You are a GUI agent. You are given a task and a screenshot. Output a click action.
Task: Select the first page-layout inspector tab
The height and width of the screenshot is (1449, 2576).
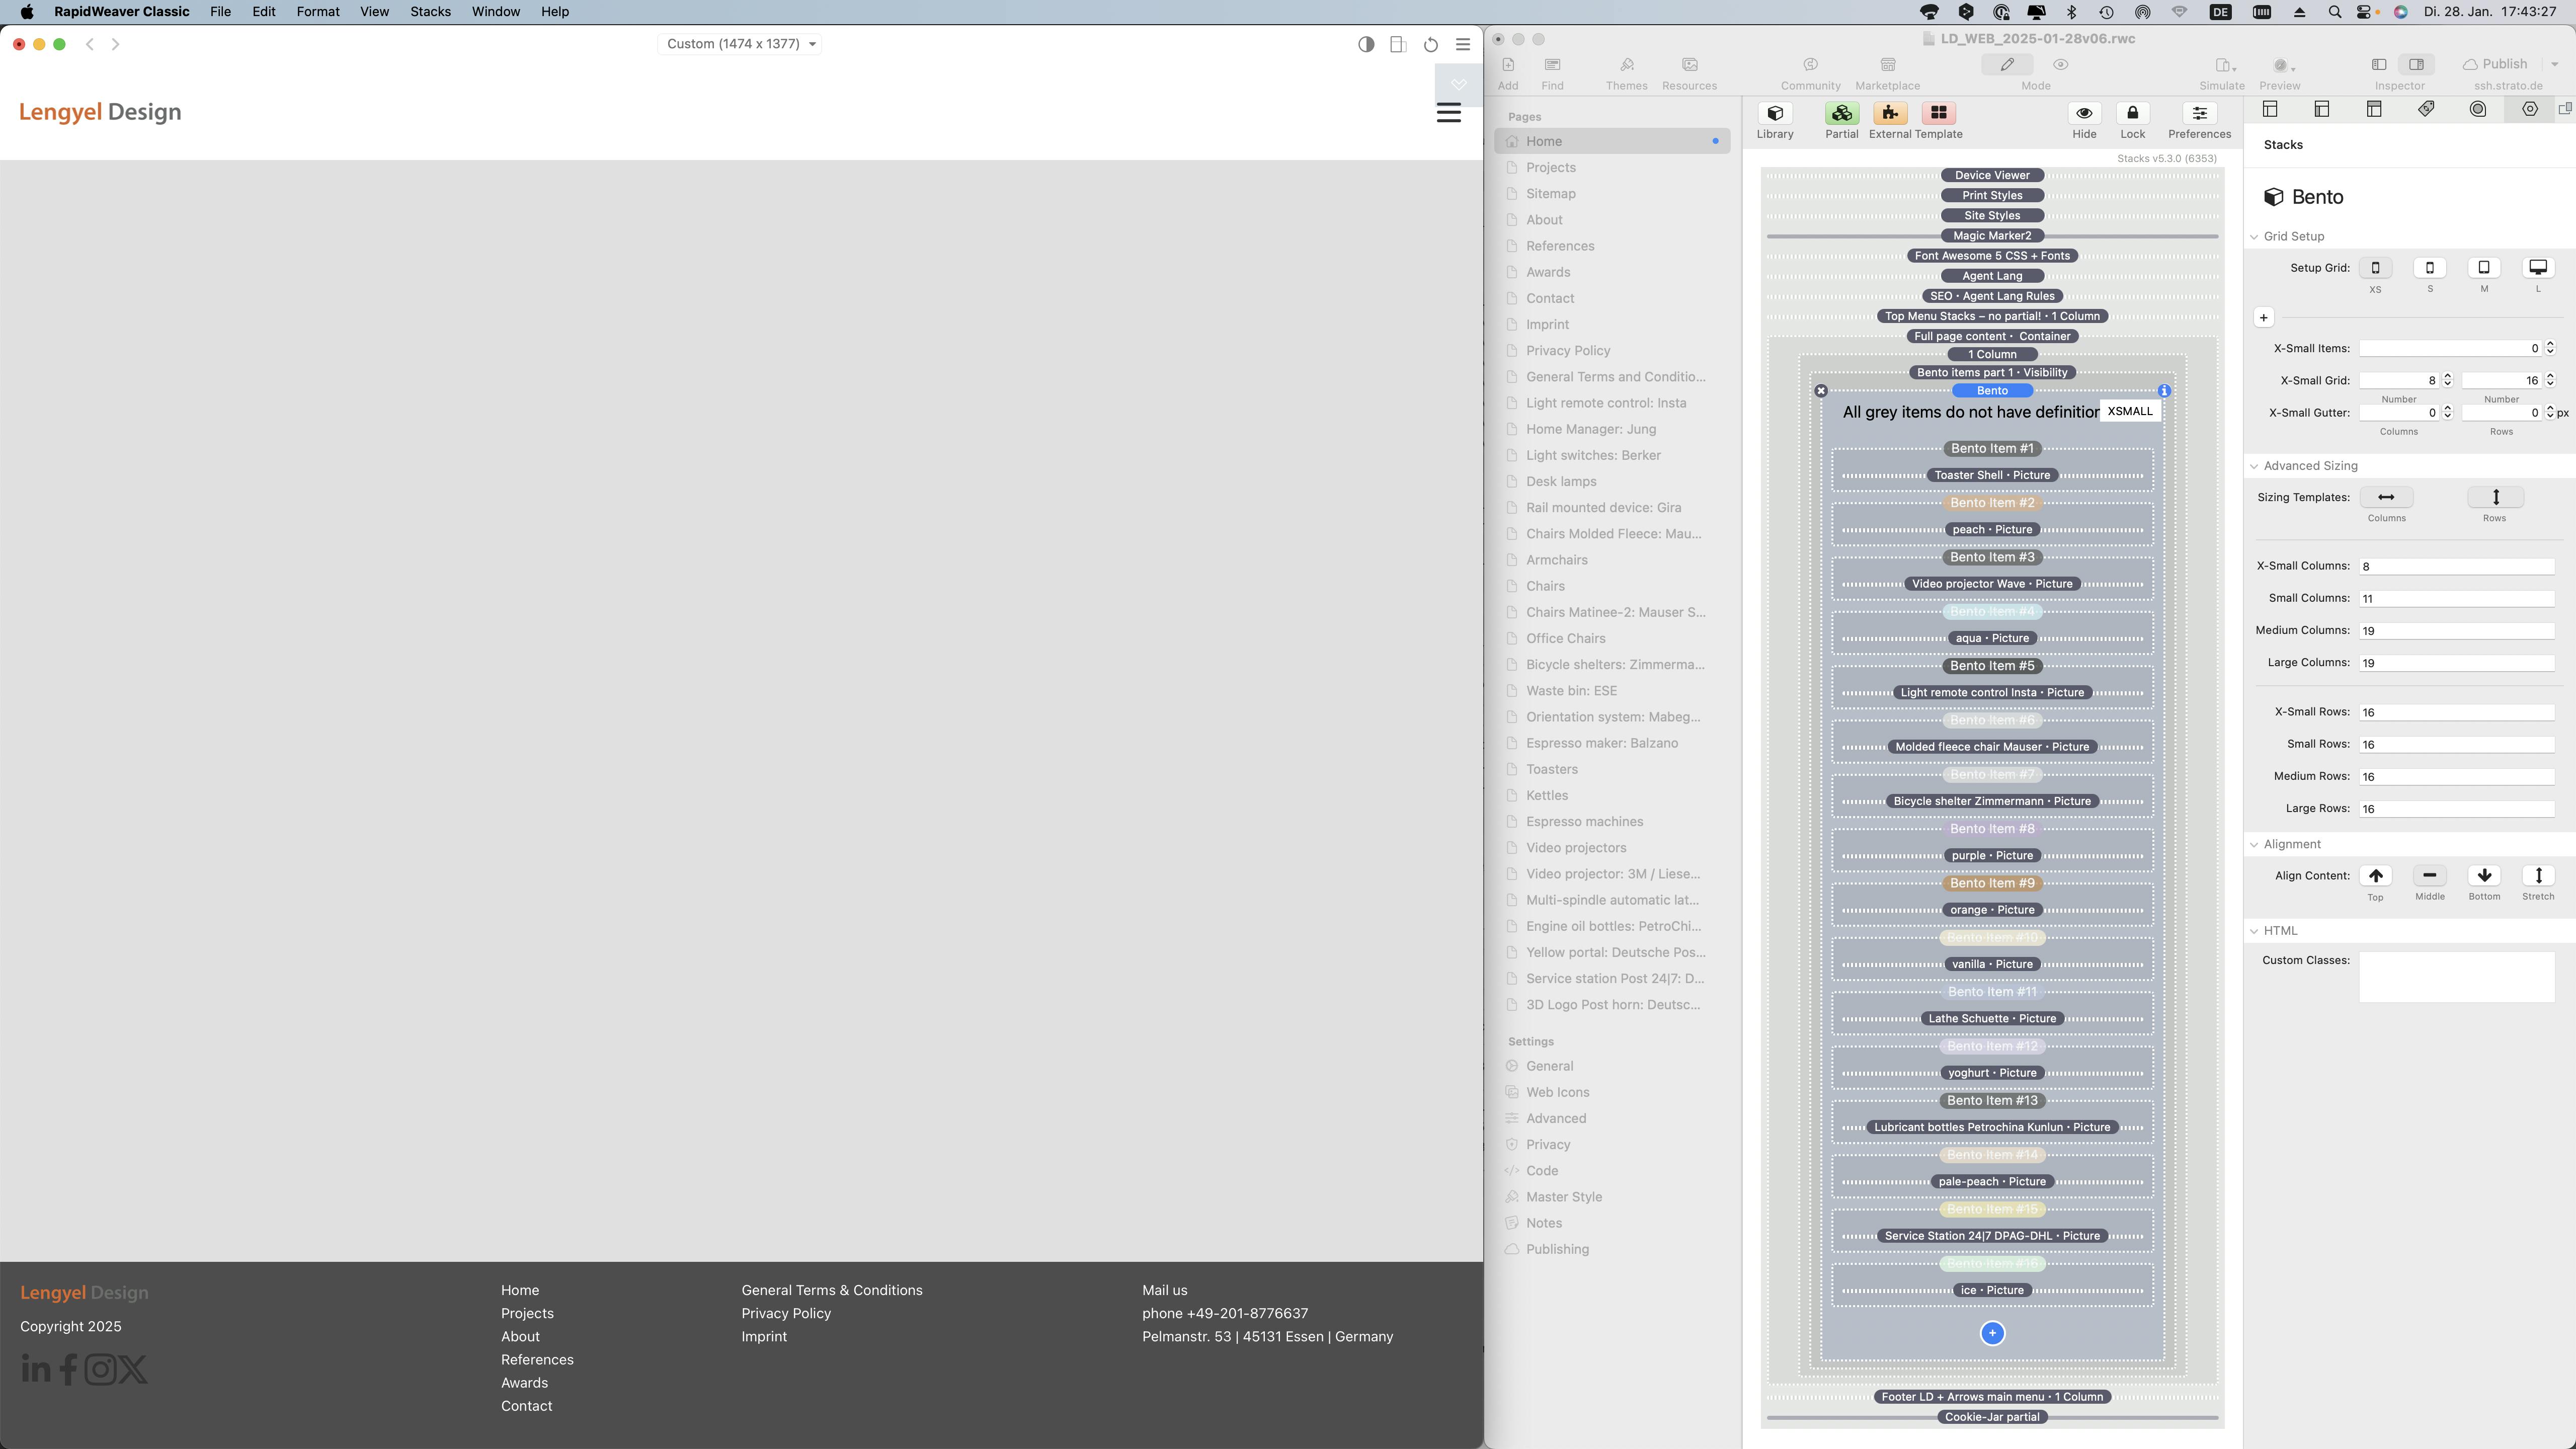tap(2270, 109)
